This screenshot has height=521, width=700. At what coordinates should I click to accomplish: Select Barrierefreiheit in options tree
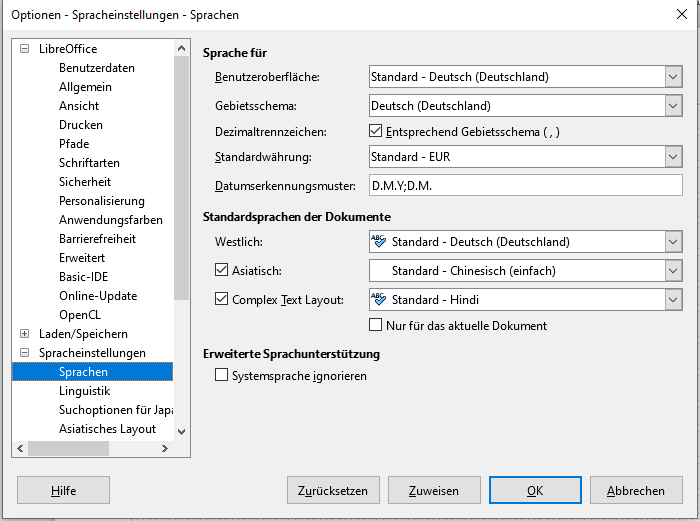(x=97, y=239)
